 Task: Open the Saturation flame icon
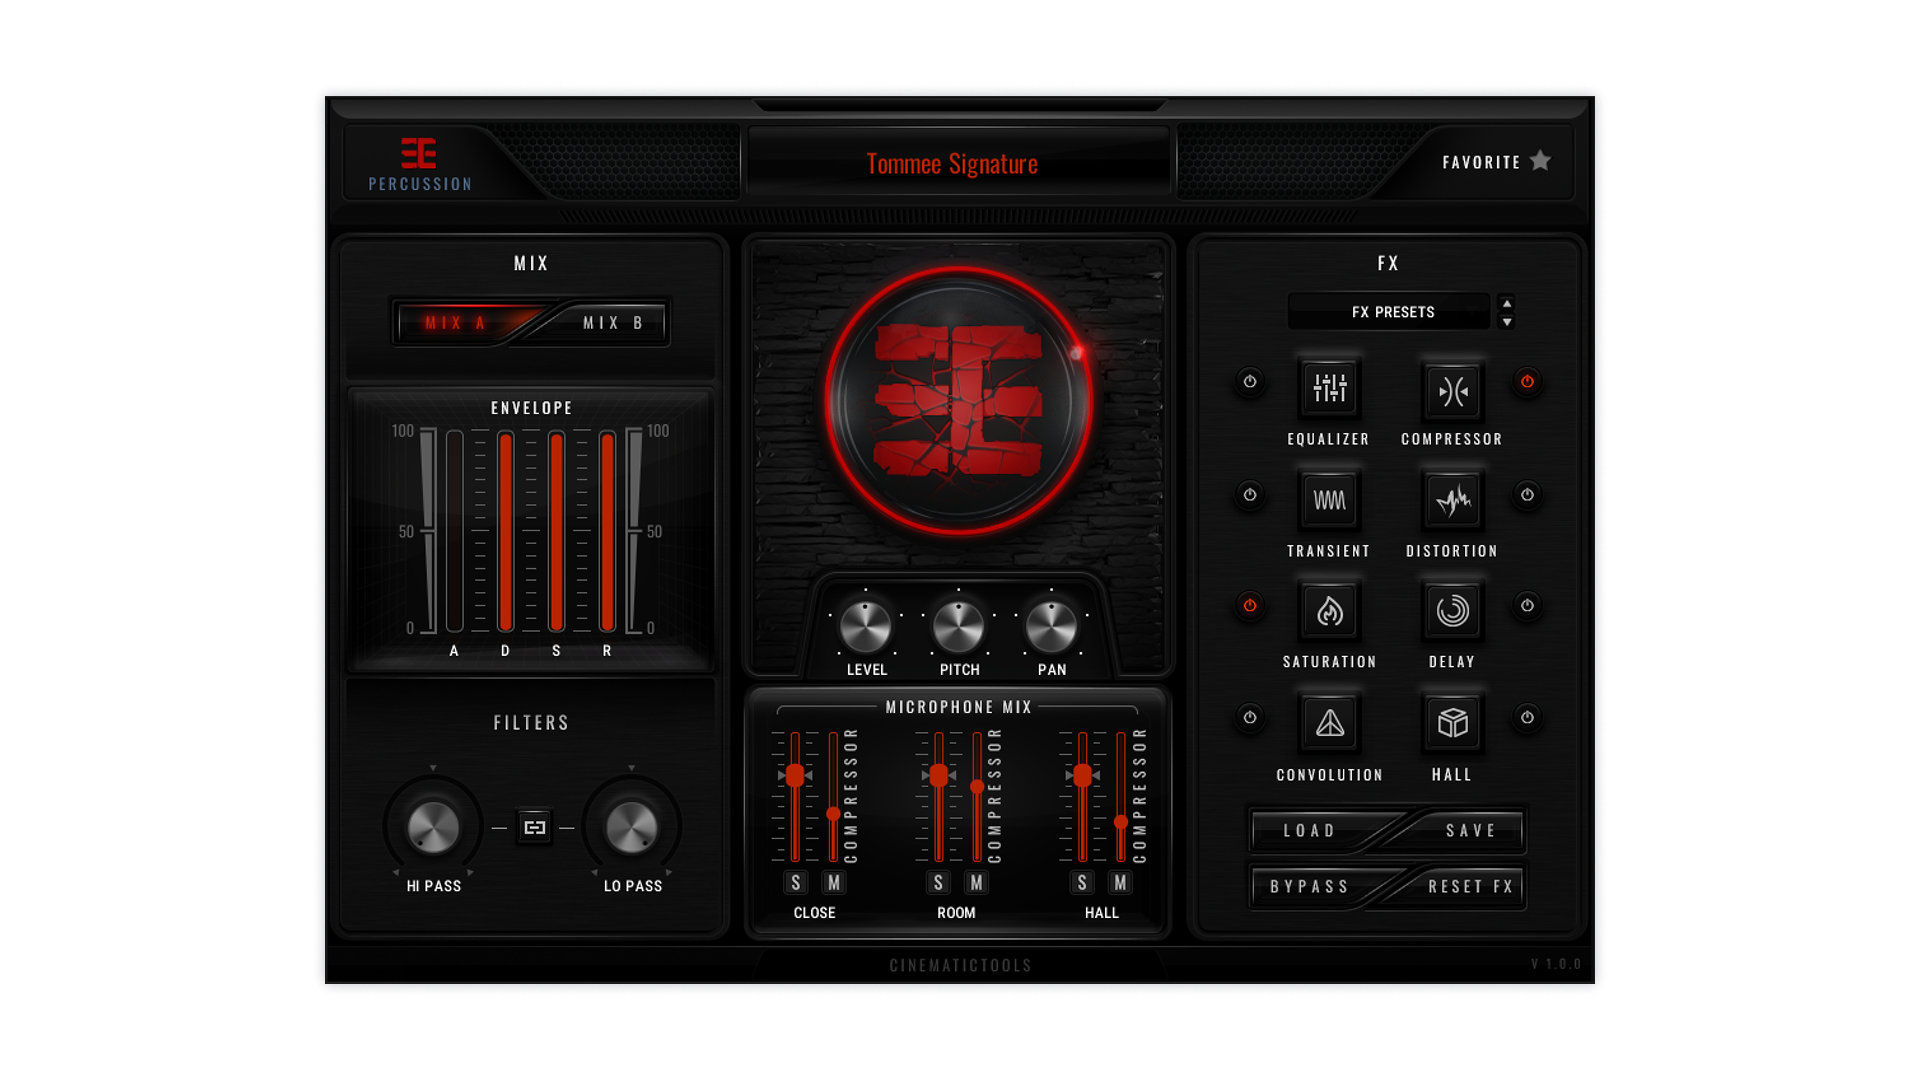[x=1329, y=611]
